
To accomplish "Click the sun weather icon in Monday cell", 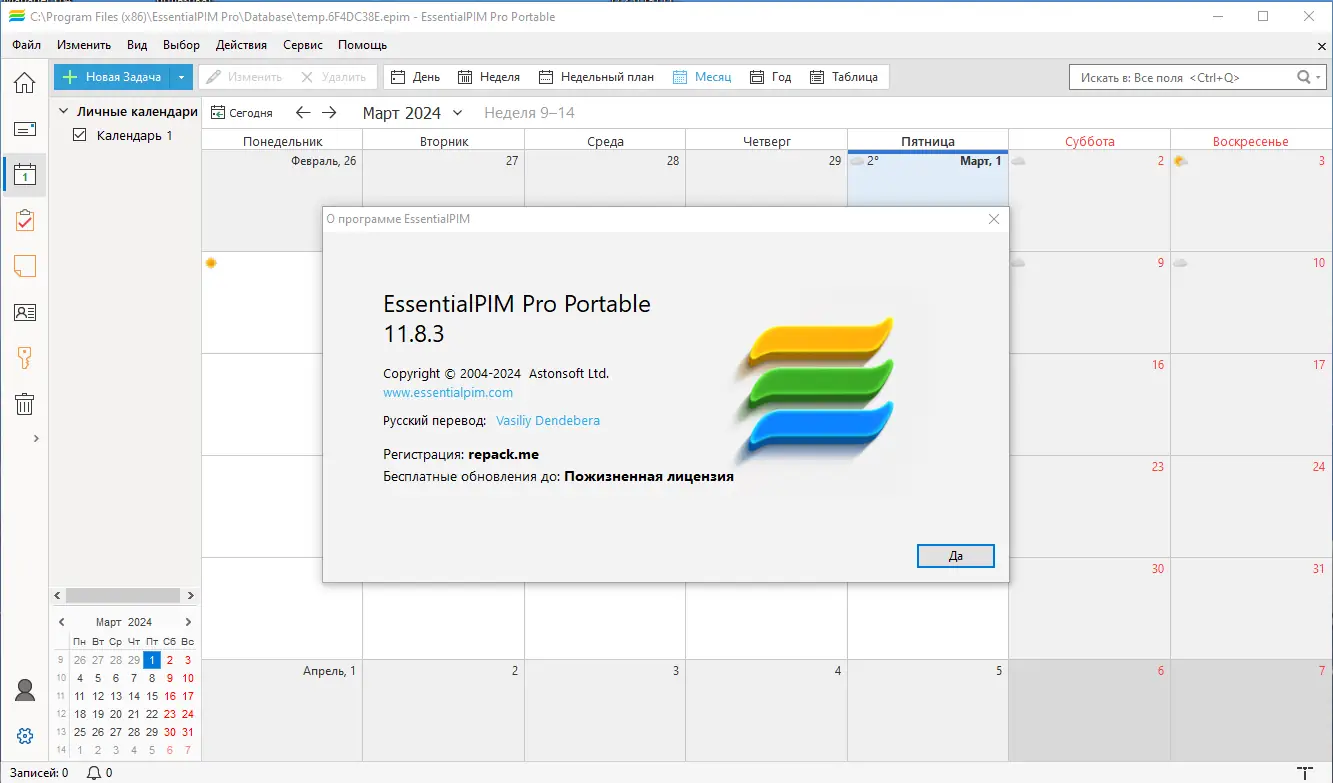I will 210,263.
